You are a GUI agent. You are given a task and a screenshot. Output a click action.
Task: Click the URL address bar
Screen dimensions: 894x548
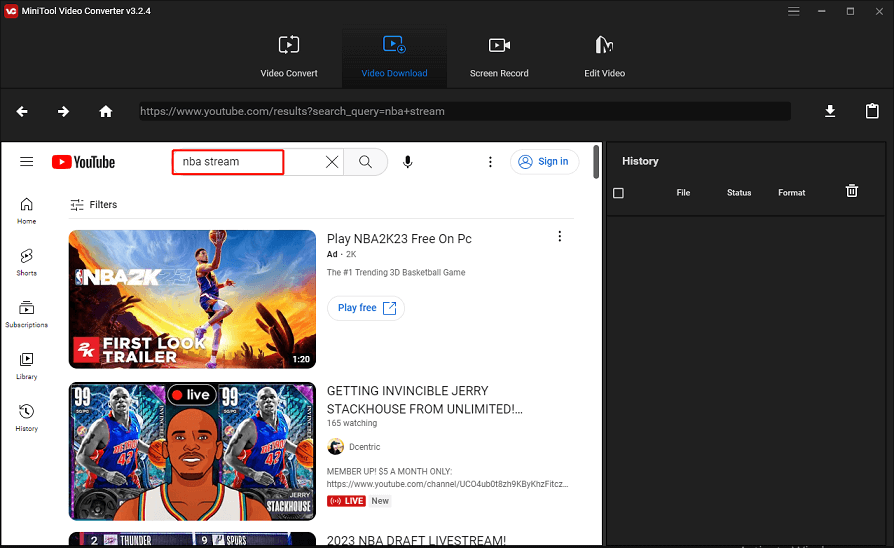click(465, 111)
